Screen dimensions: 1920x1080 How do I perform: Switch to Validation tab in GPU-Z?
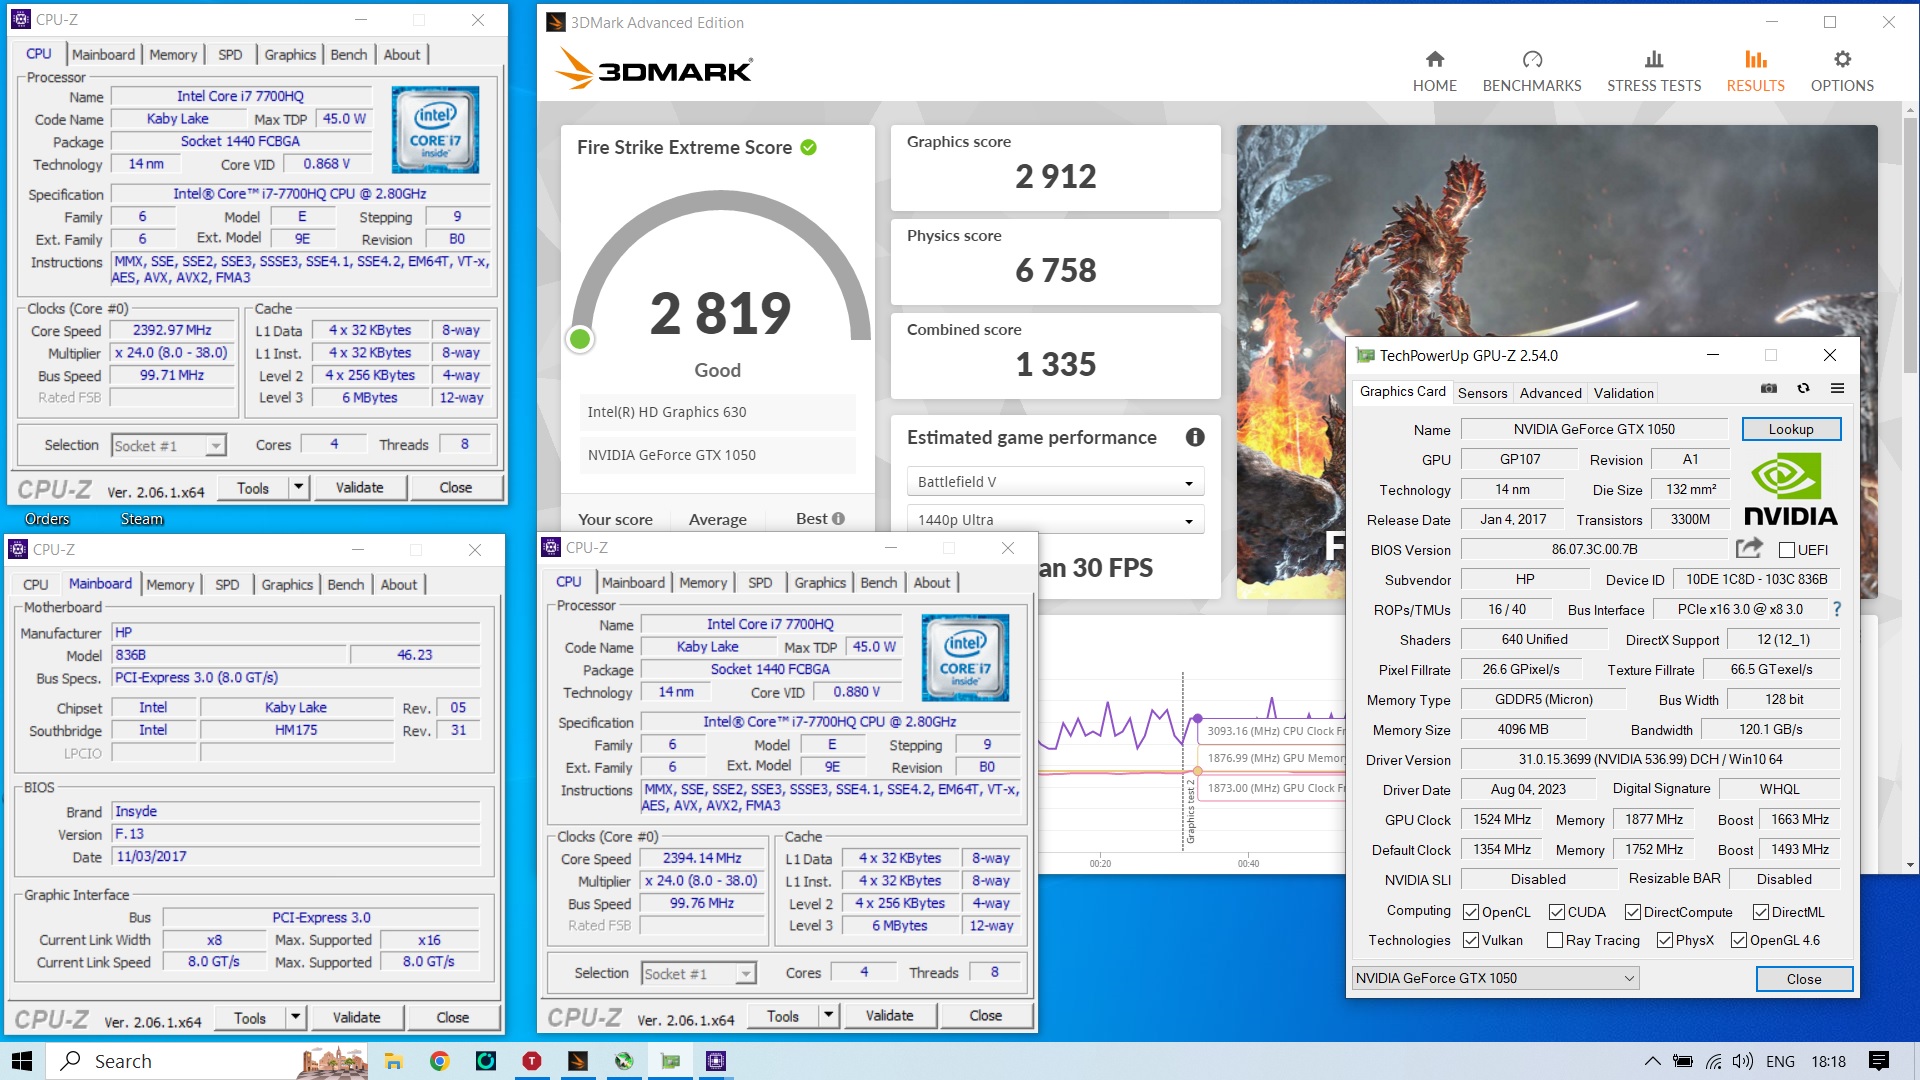1623,393
